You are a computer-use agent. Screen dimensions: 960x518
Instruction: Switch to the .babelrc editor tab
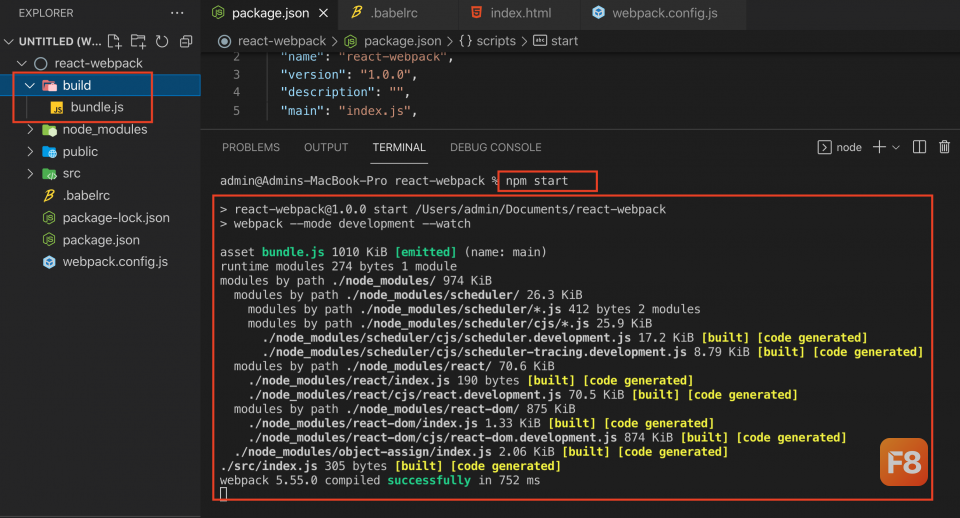pyautogui.click(x=398, y=13)
